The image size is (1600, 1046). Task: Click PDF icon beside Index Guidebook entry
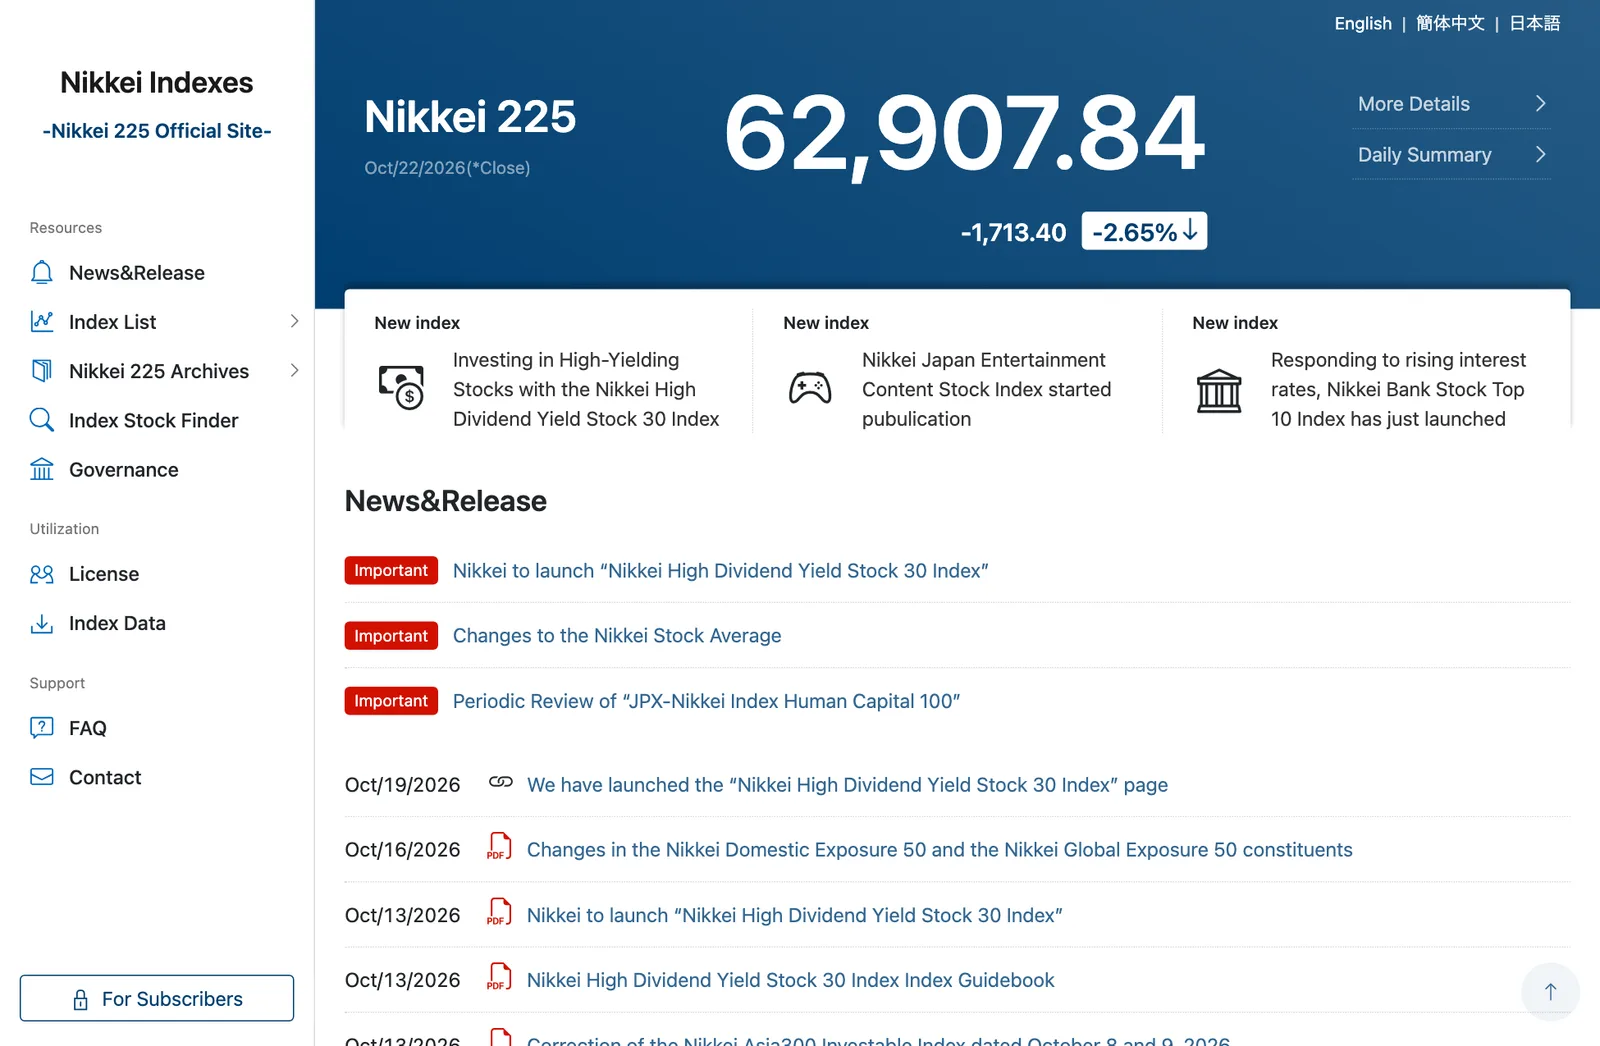(499, 977)
